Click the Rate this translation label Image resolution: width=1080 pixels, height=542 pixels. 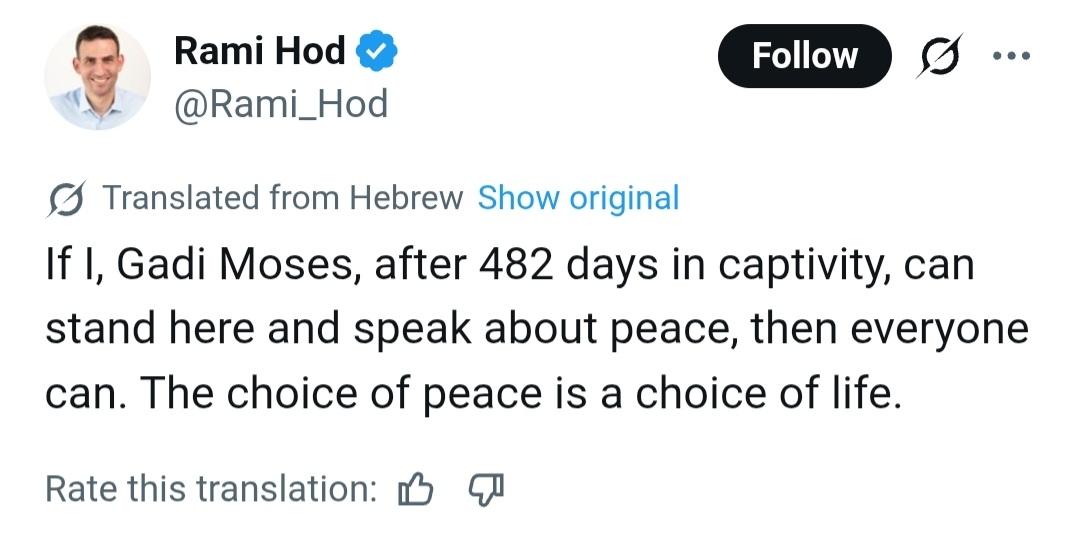coord(212,489)
